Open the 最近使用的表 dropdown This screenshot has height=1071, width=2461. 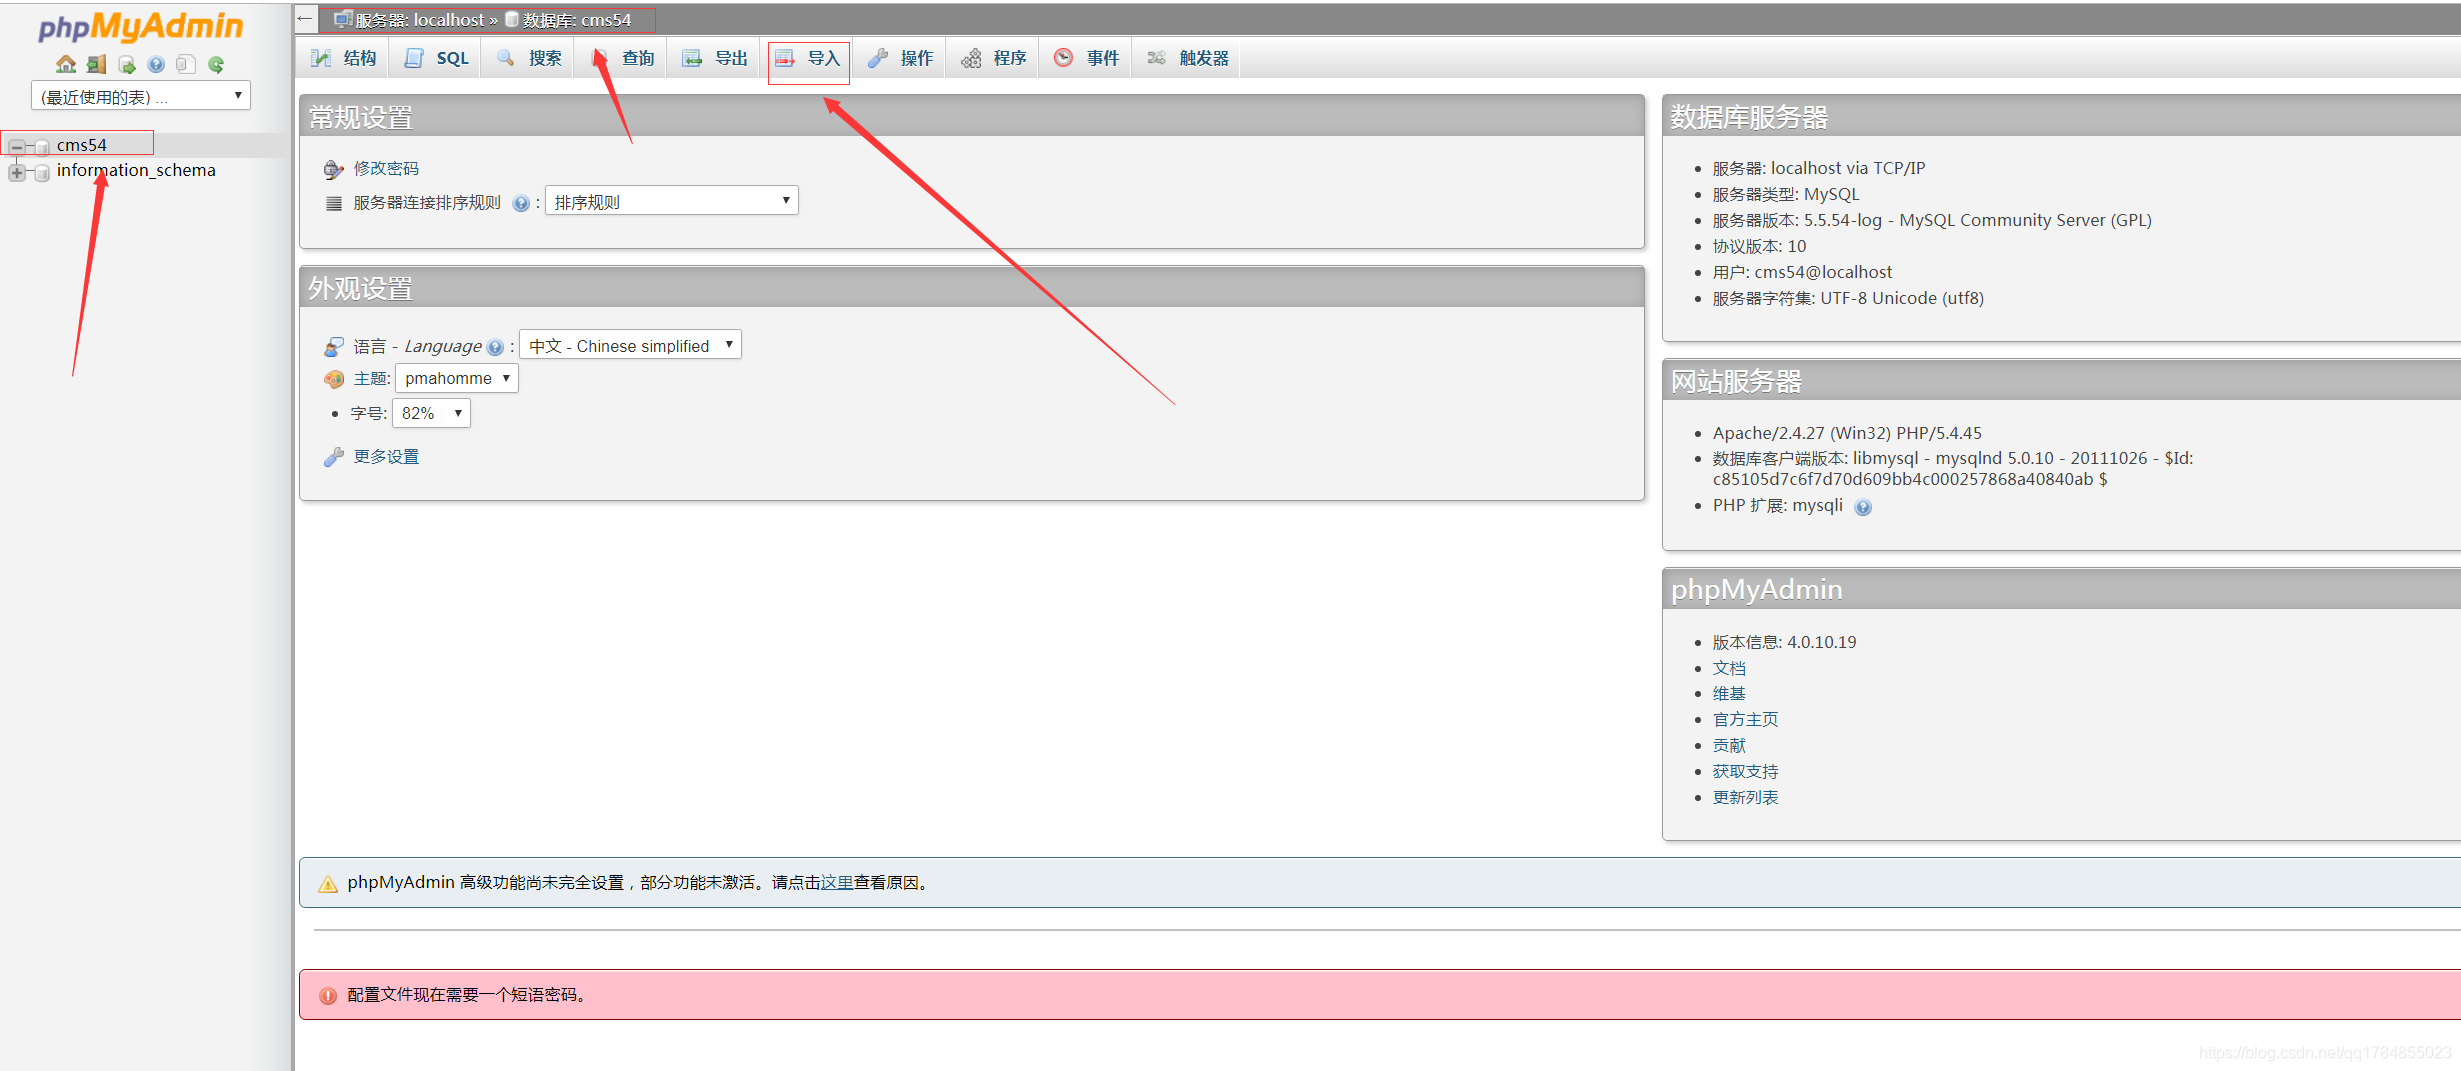(141, 96)
